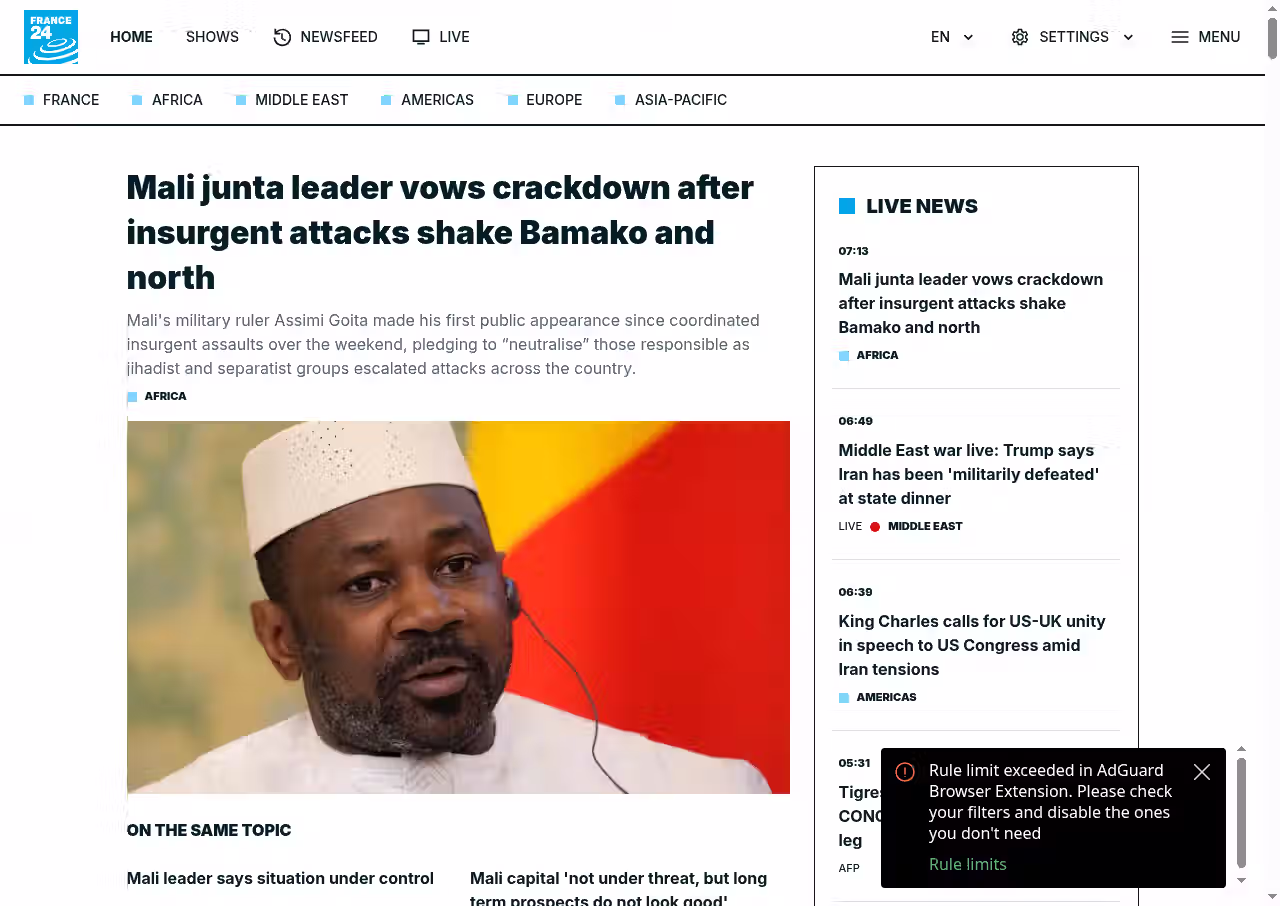
Task: Click the Live TV screen icon
Action: [421, 37]
